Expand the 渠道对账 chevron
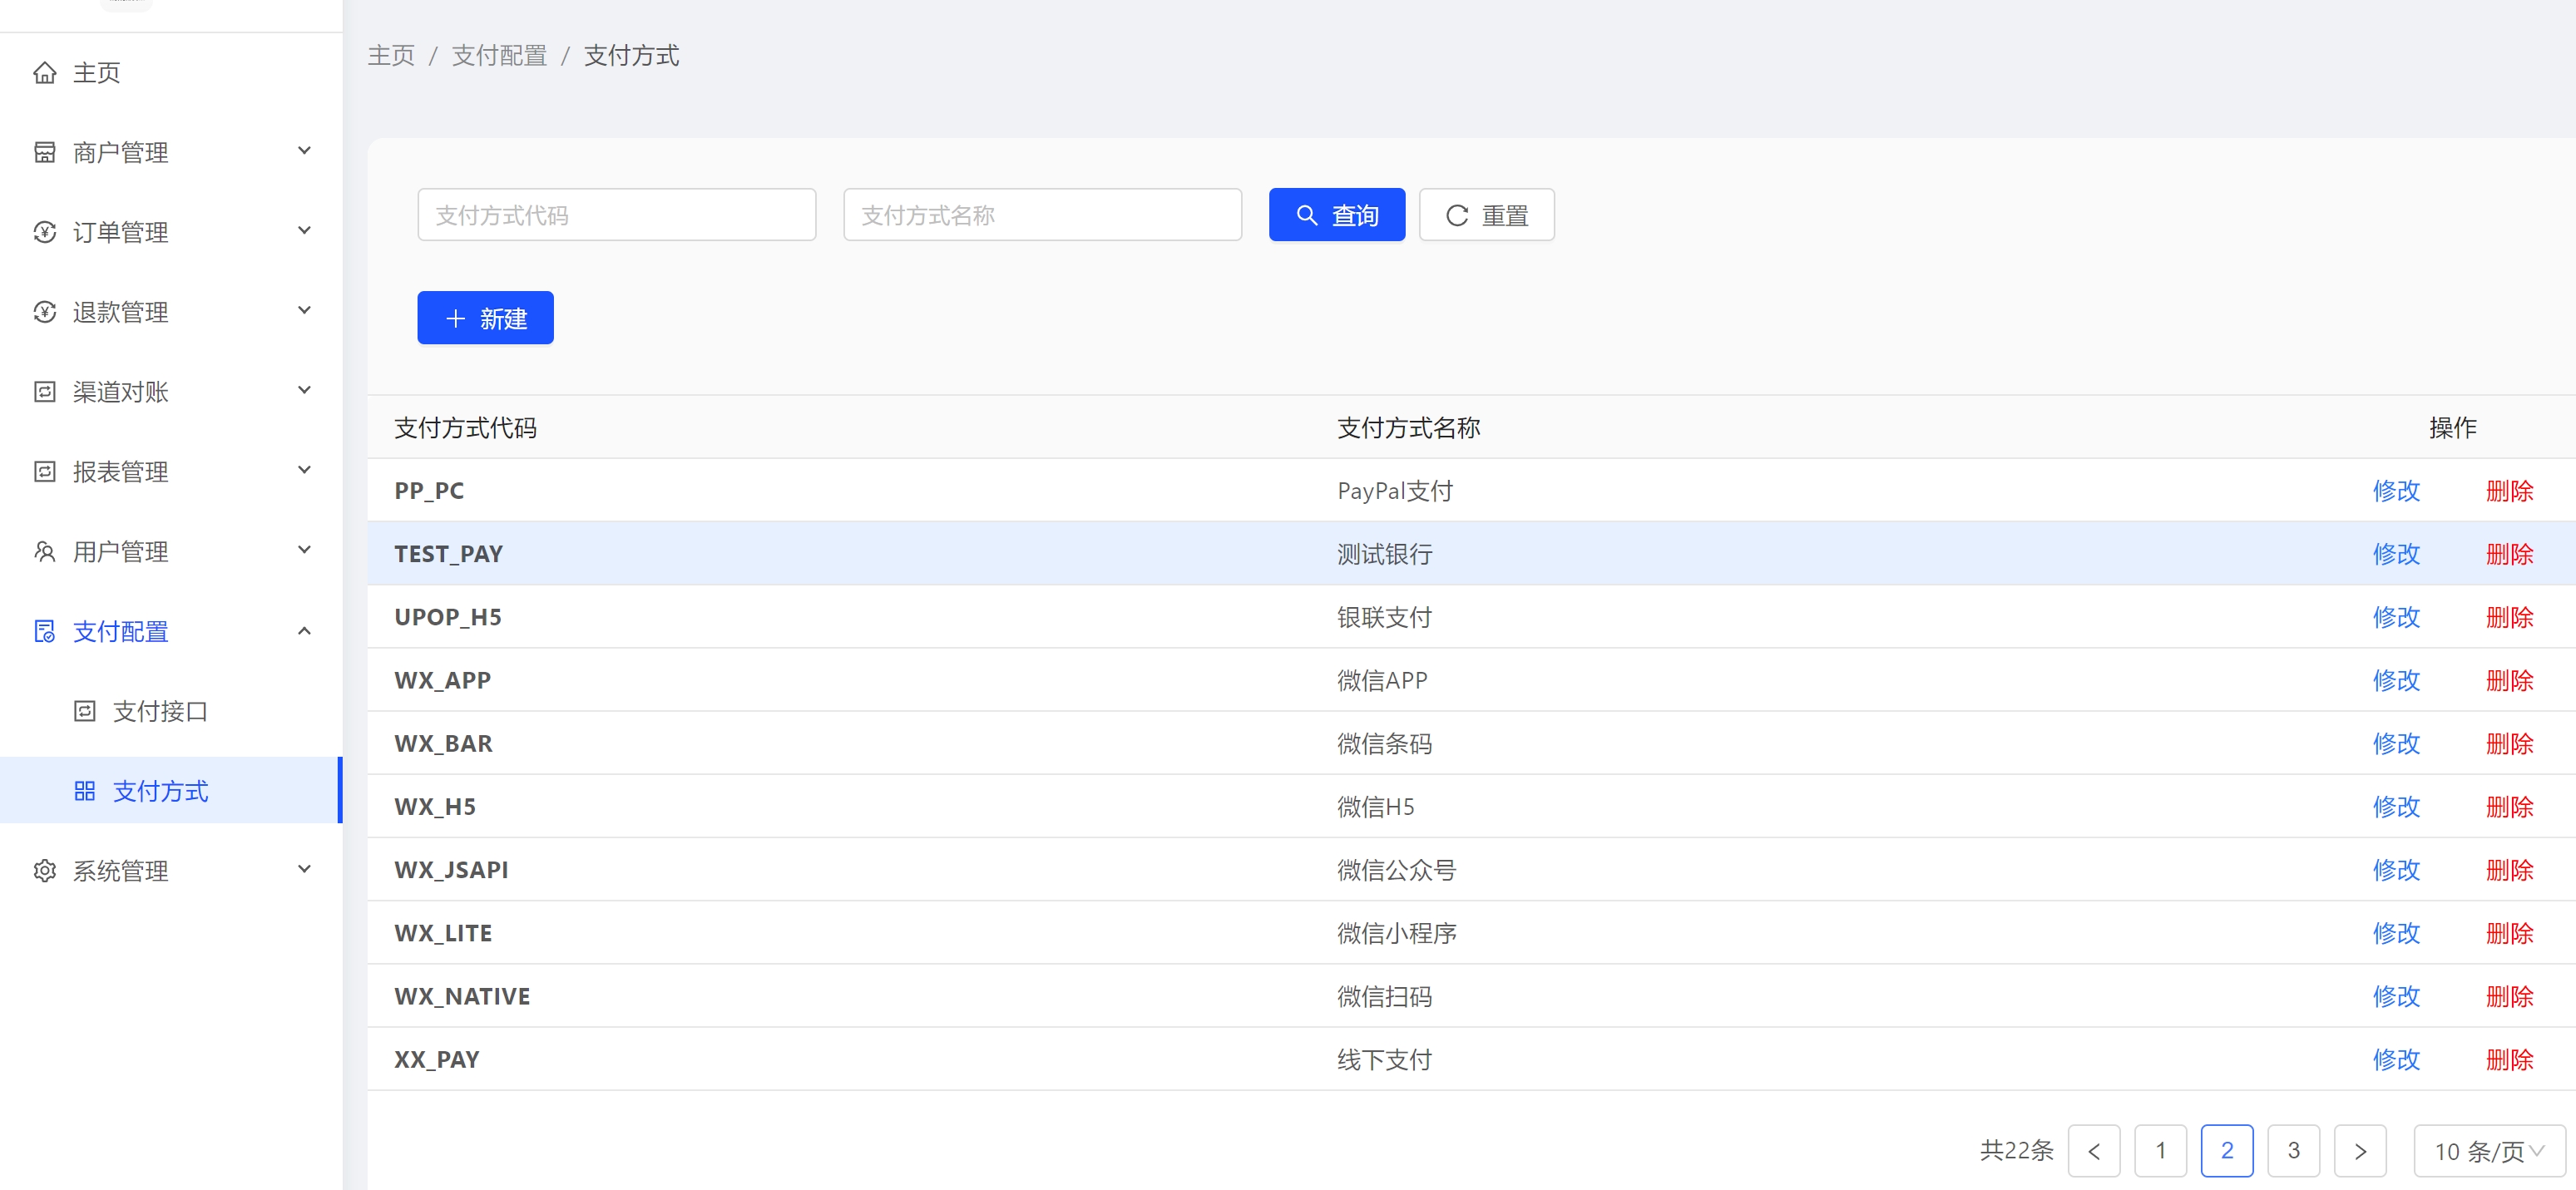 (x=305, y=391)
